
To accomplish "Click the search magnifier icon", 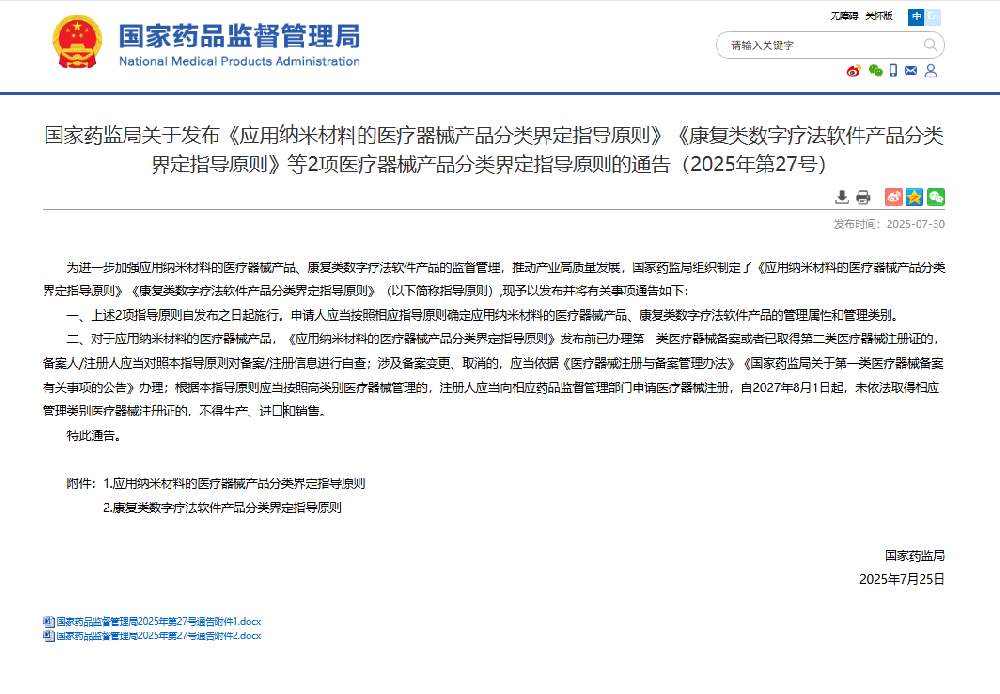I will pyautogui.click(x=930, y=45).
